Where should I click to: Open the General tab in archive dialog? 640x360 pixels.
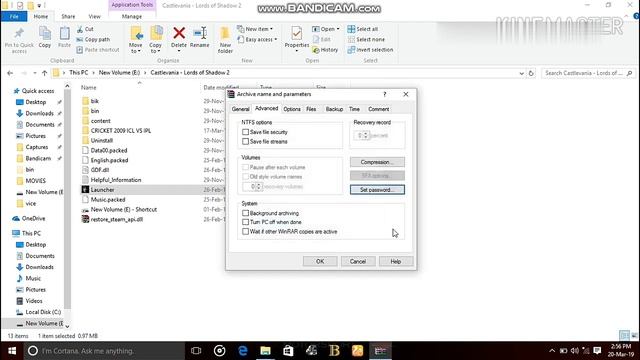pyautogui.click(x=240, y=109)
